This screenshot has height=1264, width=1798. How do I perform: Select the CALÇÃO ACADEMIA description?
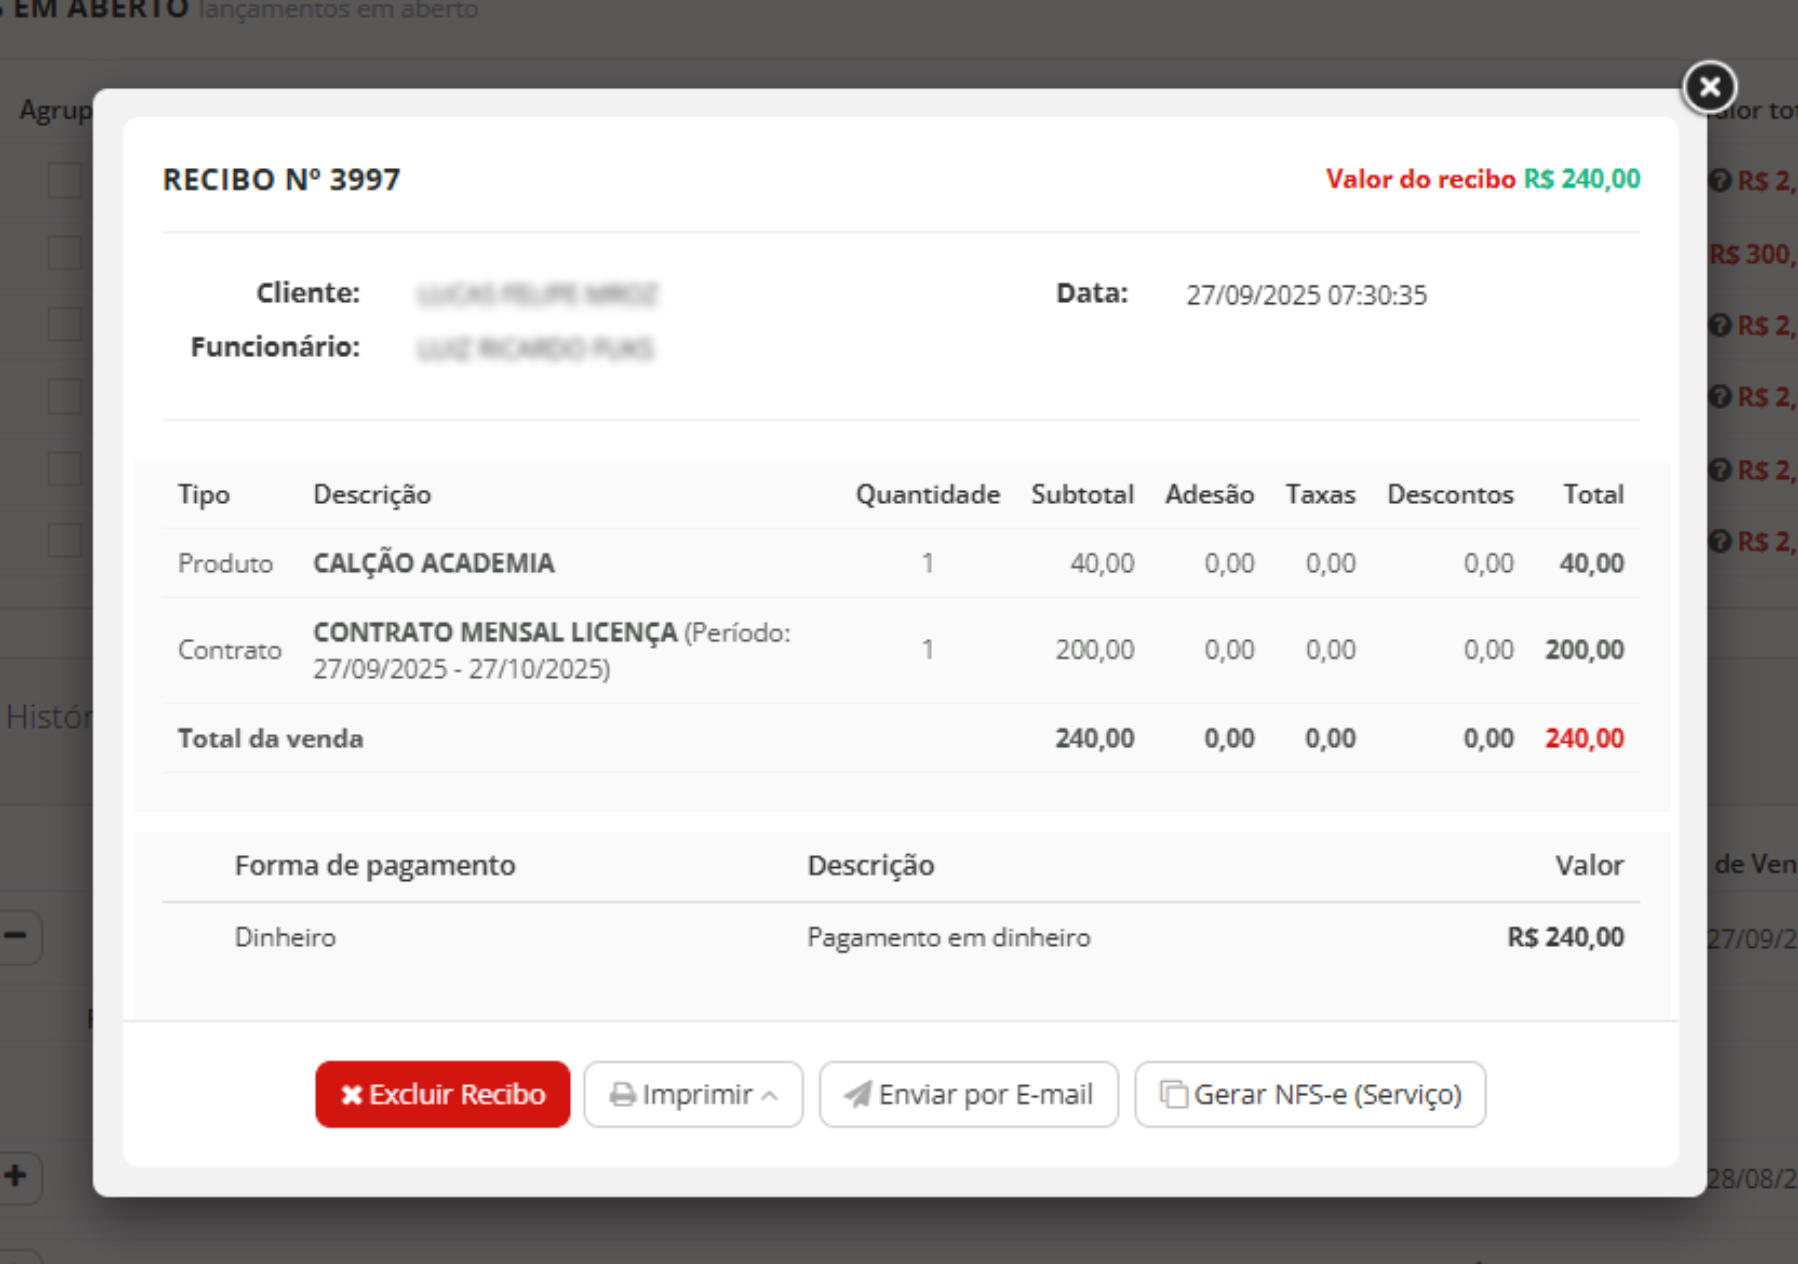[x=434, y=563]
